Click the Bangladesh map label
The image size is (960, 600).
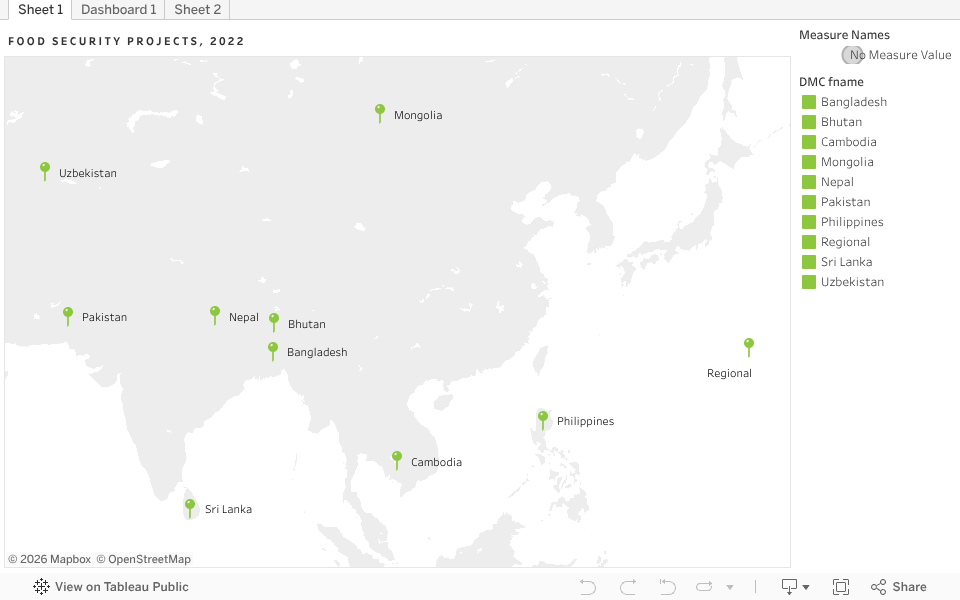tap(317, 352)
